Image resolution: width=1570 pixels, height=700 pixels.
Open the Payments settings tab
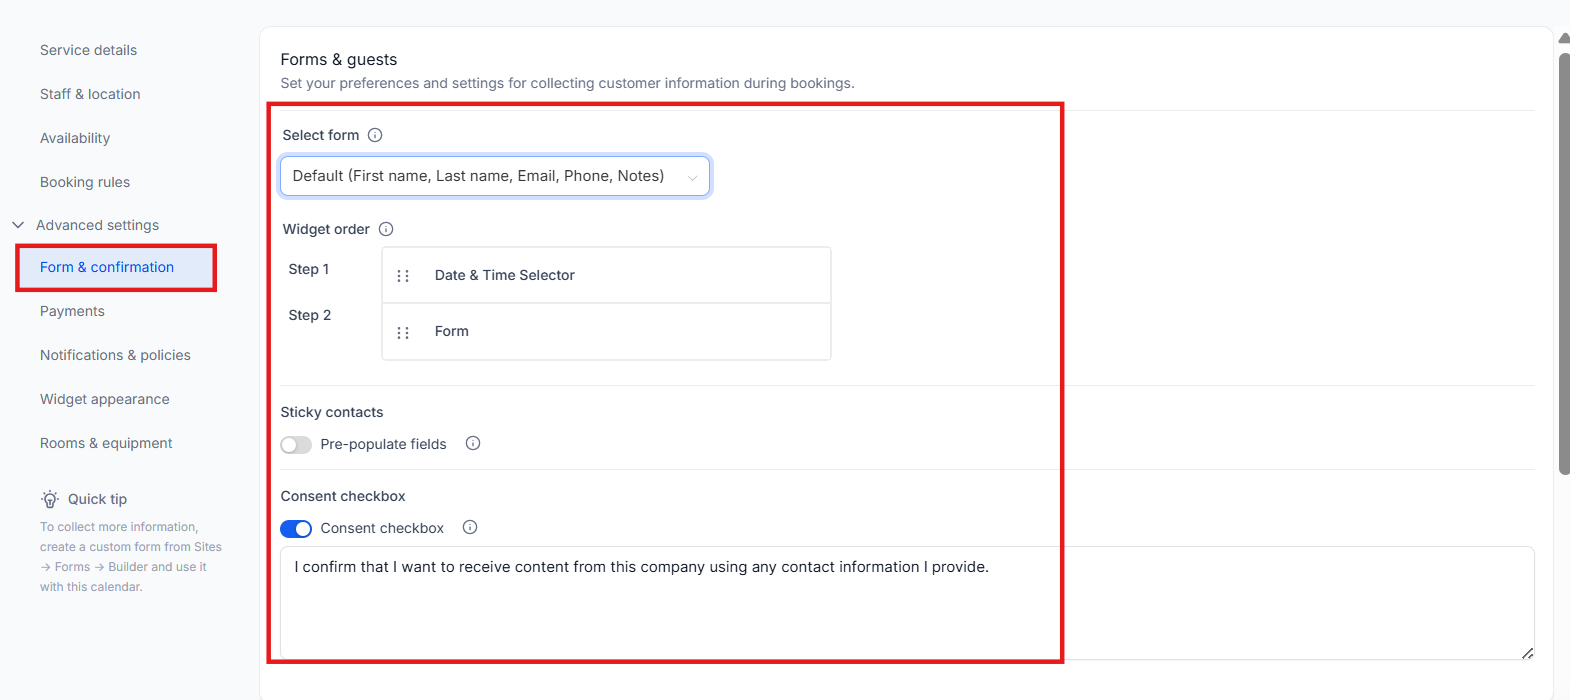pos(72,311)
